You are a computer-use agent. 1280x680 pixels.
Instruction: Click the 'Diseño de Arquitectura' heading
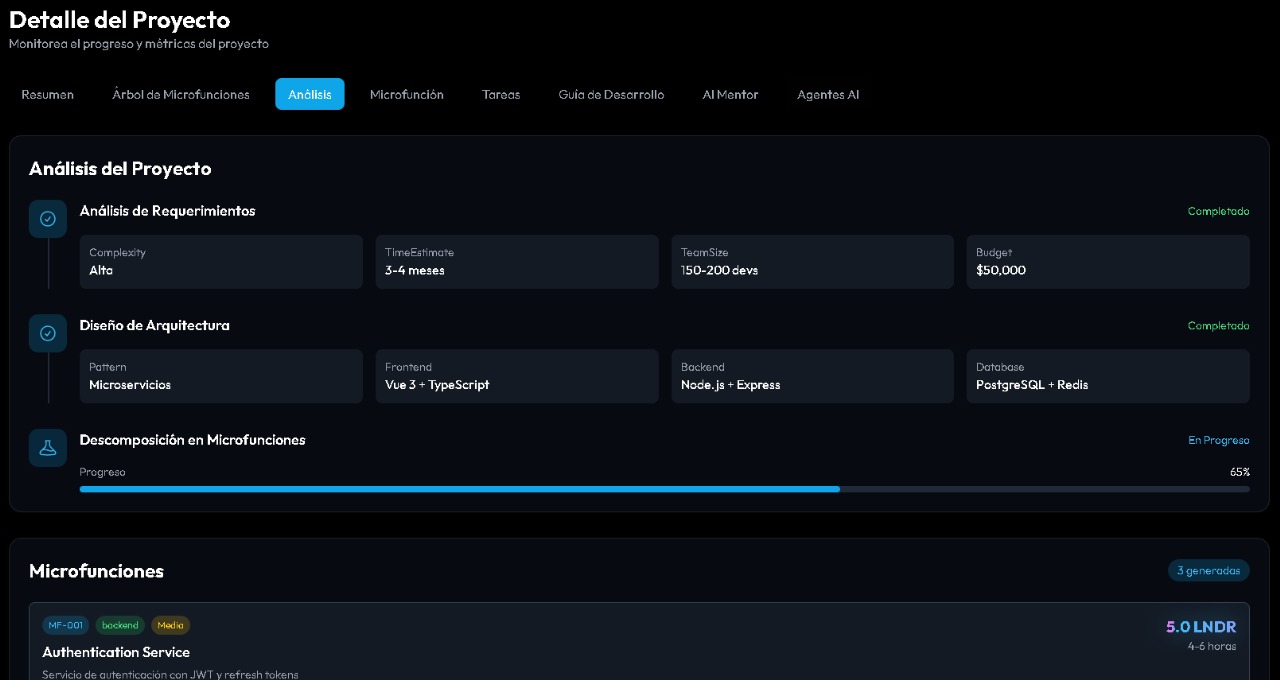(x=154, y=325)
